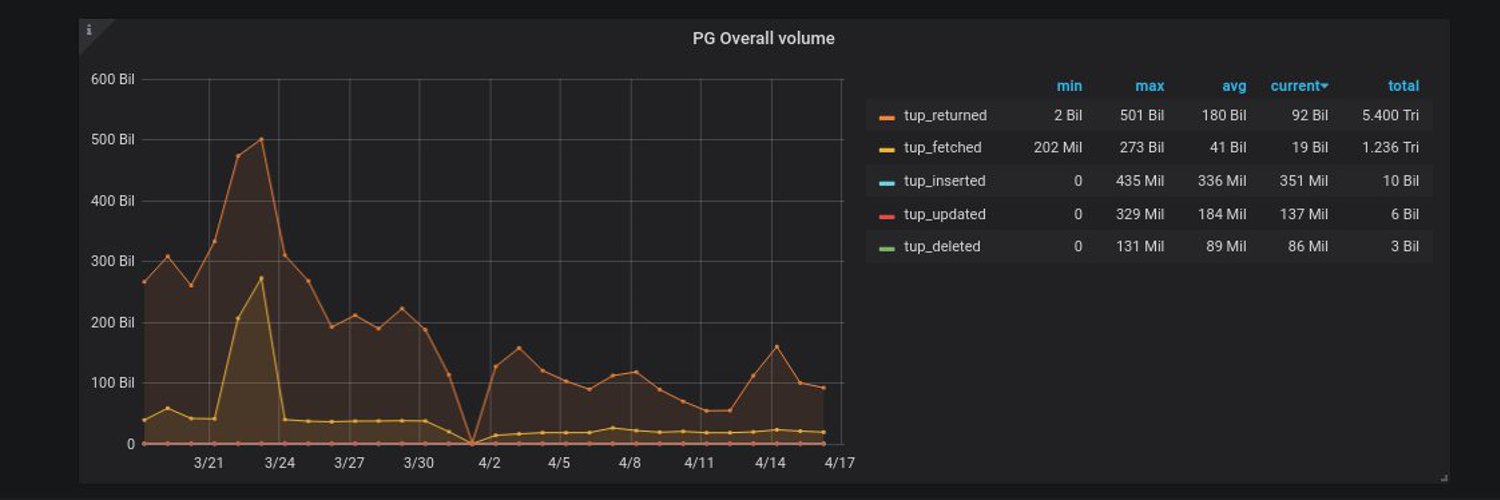Click the 202 Mil min value
Viewport: 1500px width, 500px height.
pyautogui.click(x=1058, y=148)
